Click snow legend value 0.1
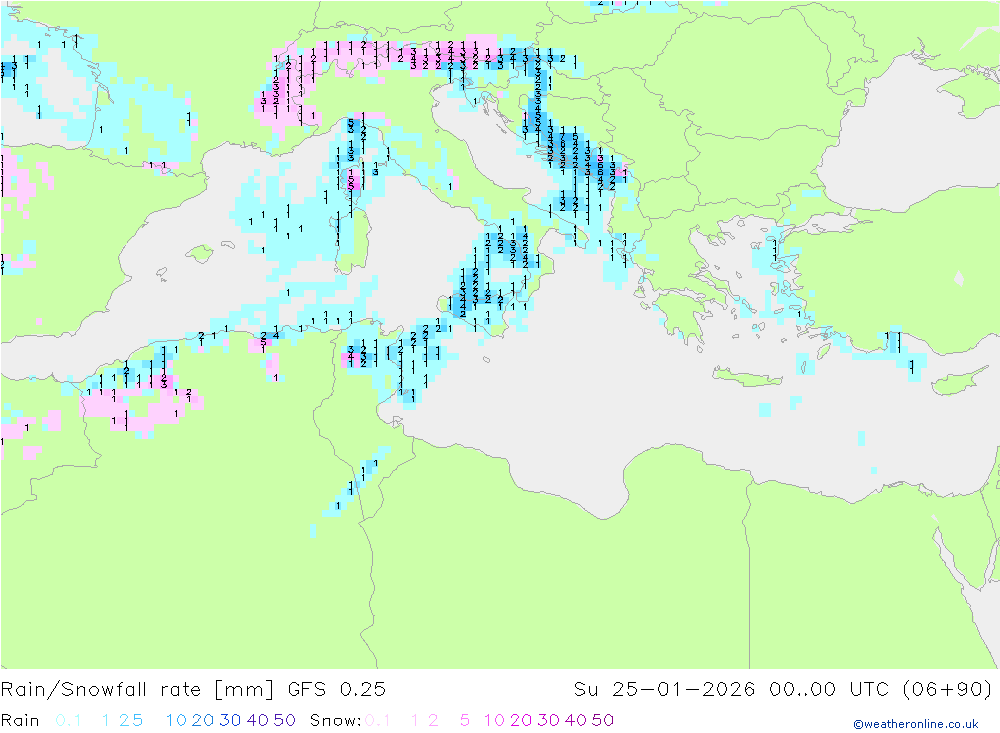This screenshot has height=733, width=1000. point(378,720)
